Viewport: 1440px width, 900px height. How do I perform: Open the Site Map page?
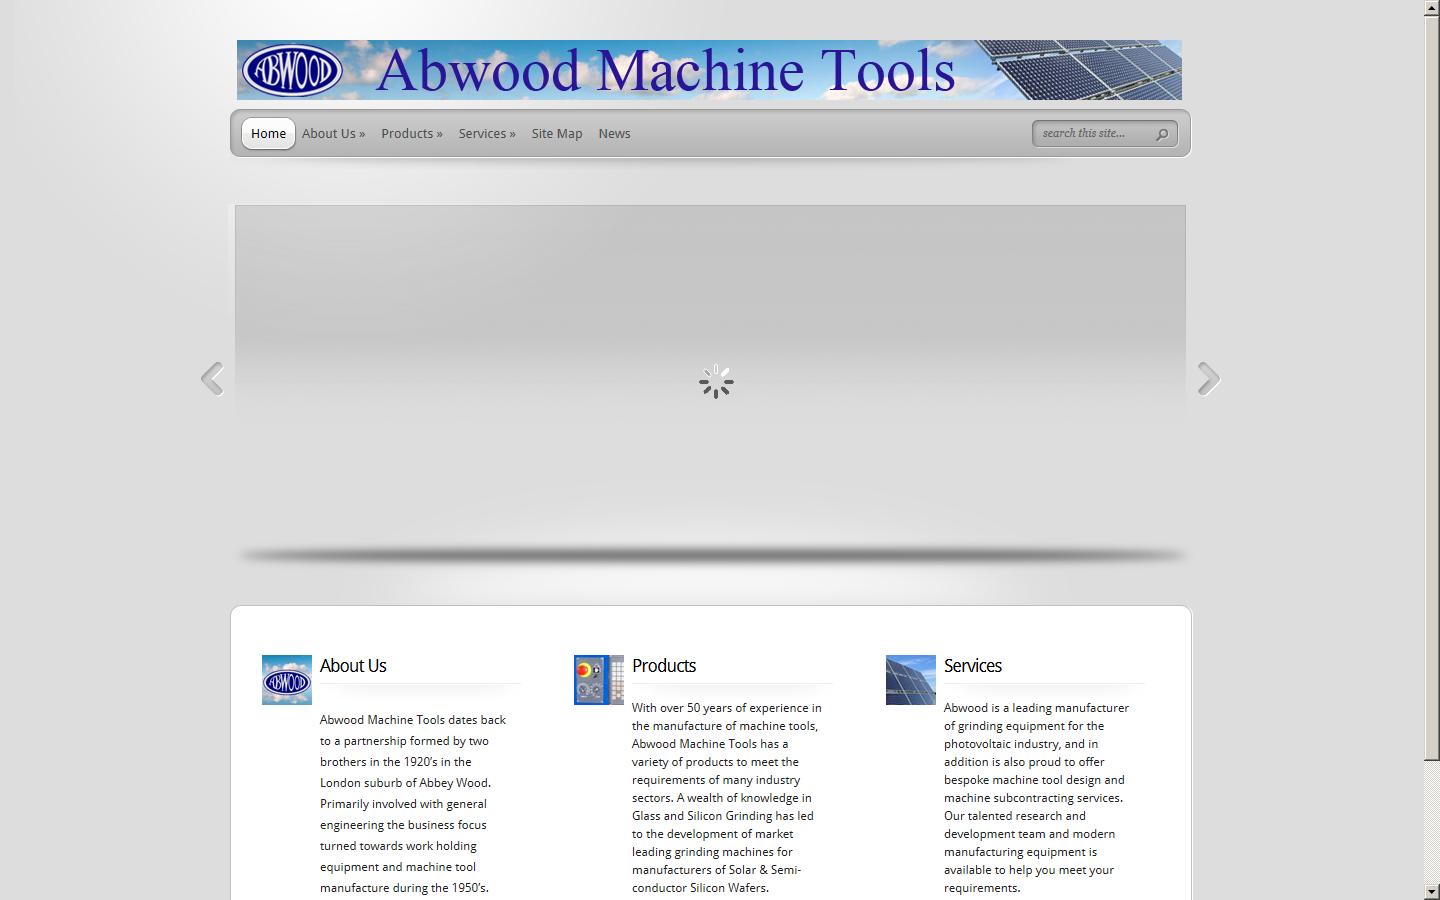(x=557, y=134)
